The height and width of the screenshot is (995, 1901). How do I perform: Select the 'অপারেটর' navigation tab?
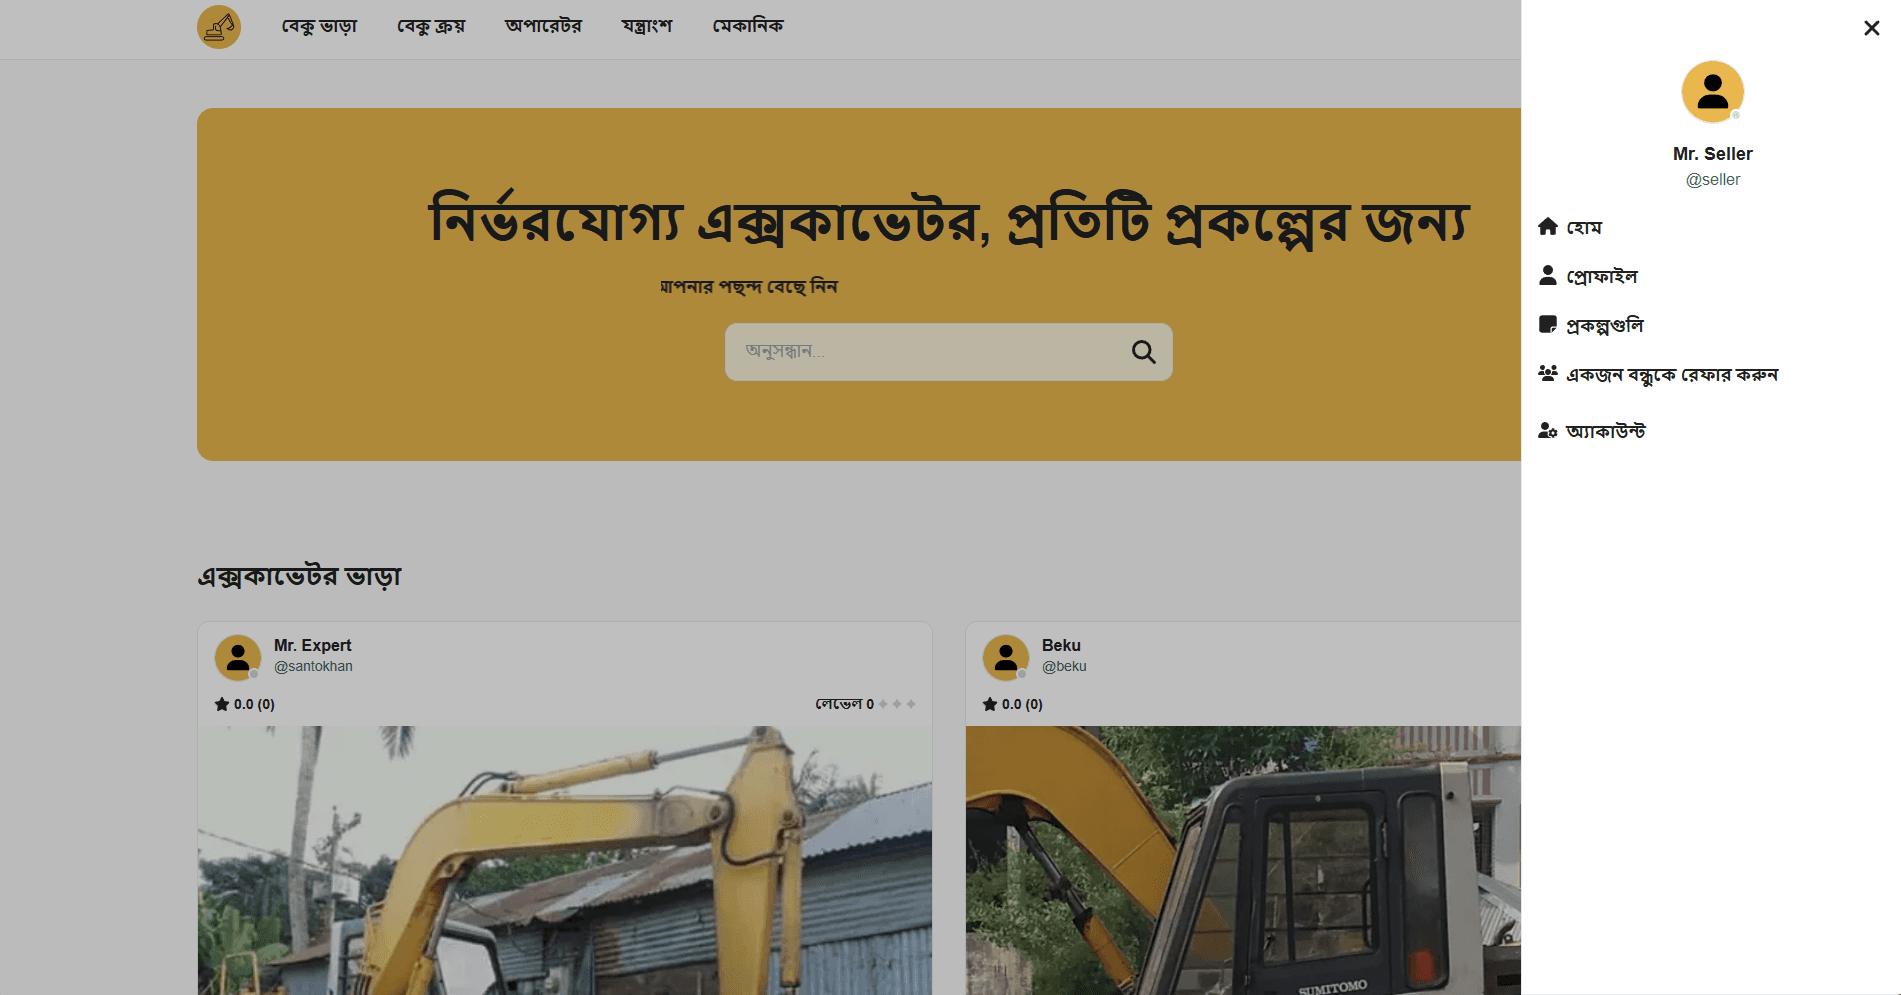(543, 25)
